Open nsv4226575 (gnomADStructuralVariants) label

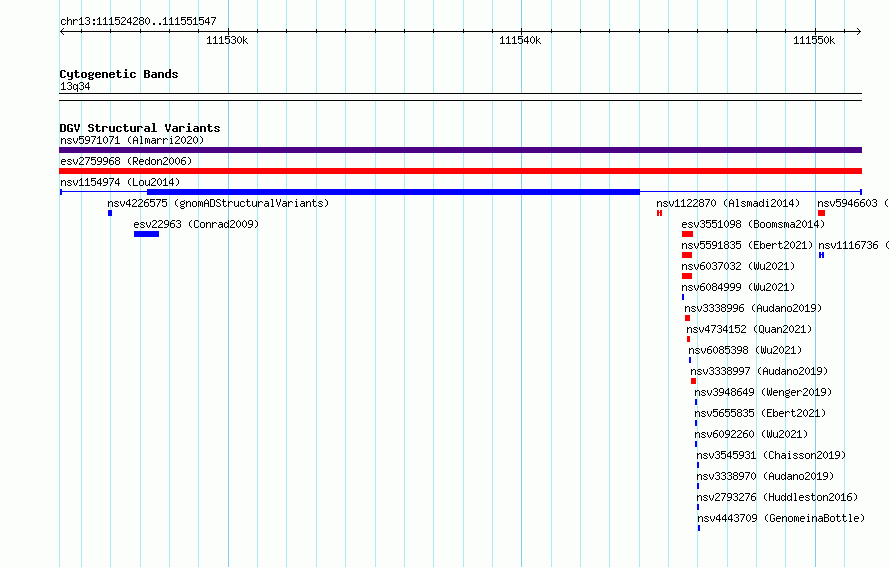click(218, 203)
